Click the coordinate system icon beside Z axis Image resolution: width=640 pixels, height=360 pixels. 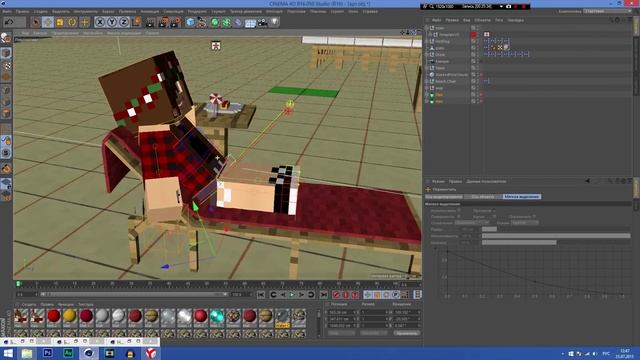tap(137, 22)
